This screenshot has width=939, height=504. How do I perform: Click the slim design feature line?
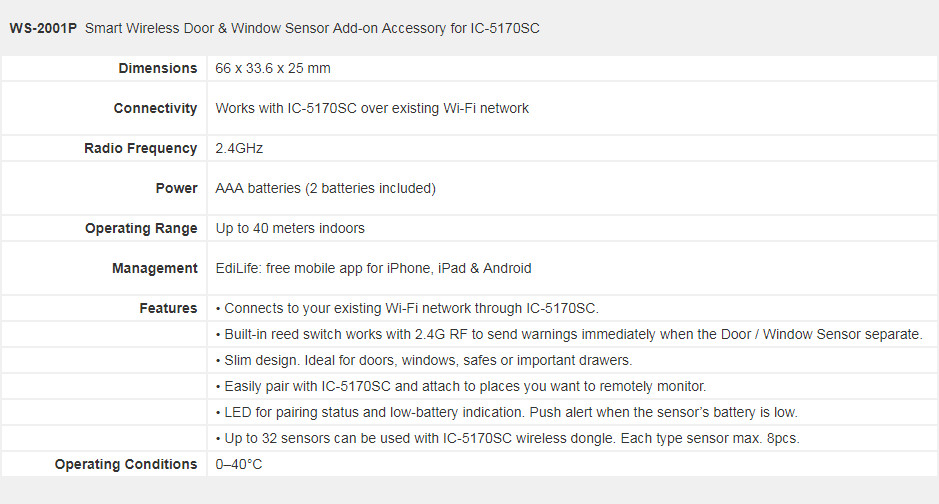pos(424,360)
